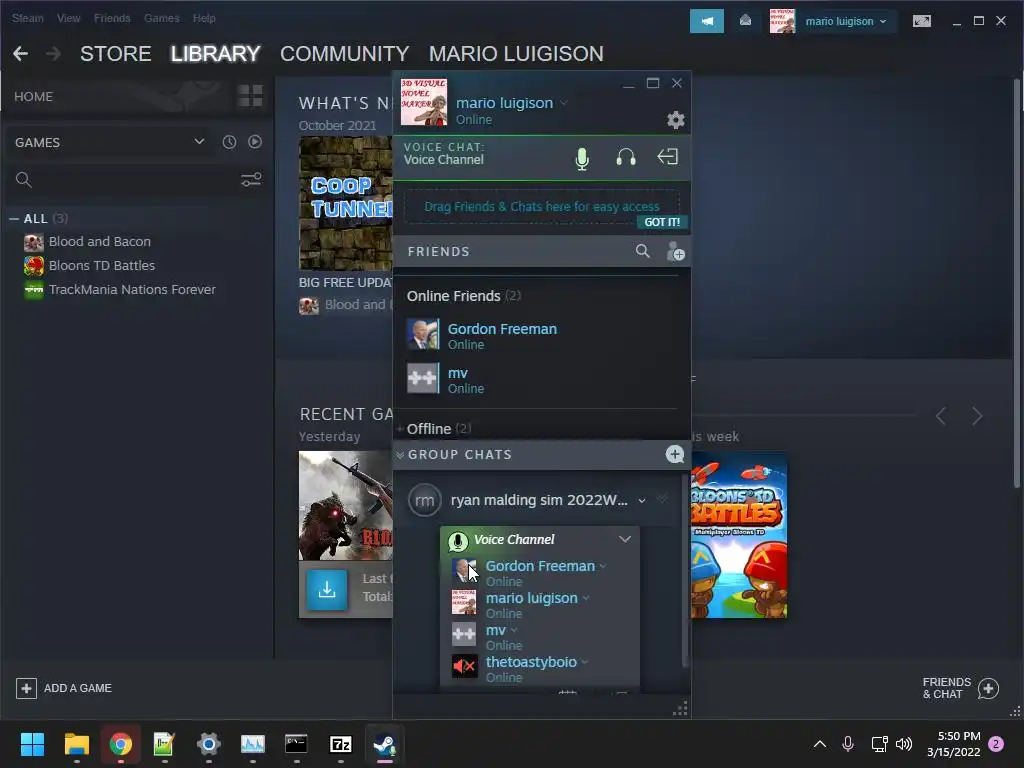Open mv voice member dropdown
The height and width of the screenshot is (768, 1024).
[514, 630]
